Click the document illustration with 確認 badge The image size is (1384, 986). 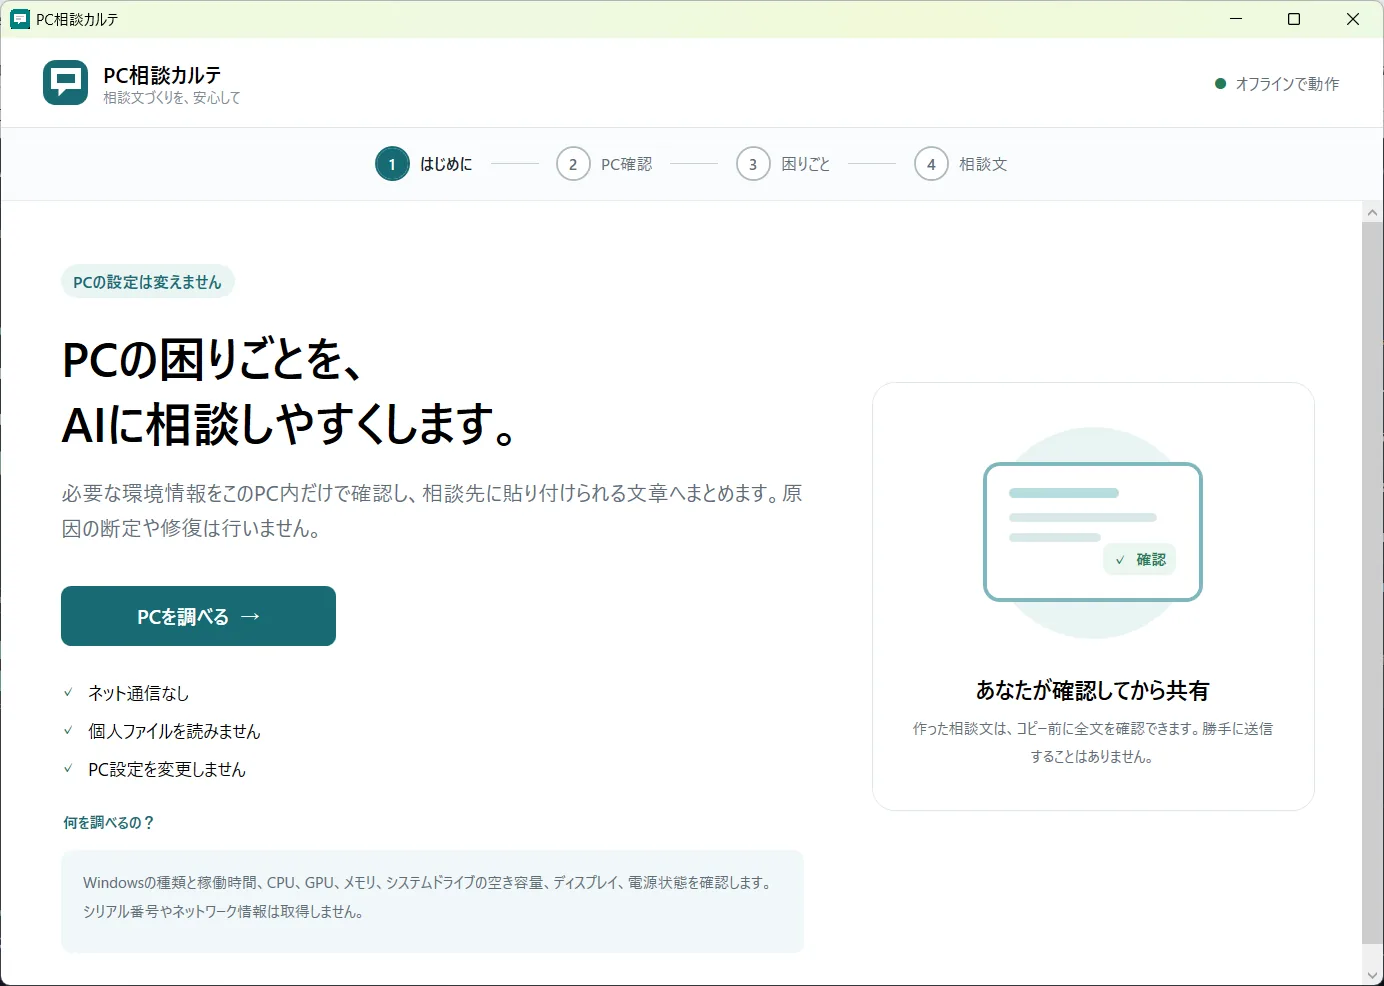pos(1093,532)
